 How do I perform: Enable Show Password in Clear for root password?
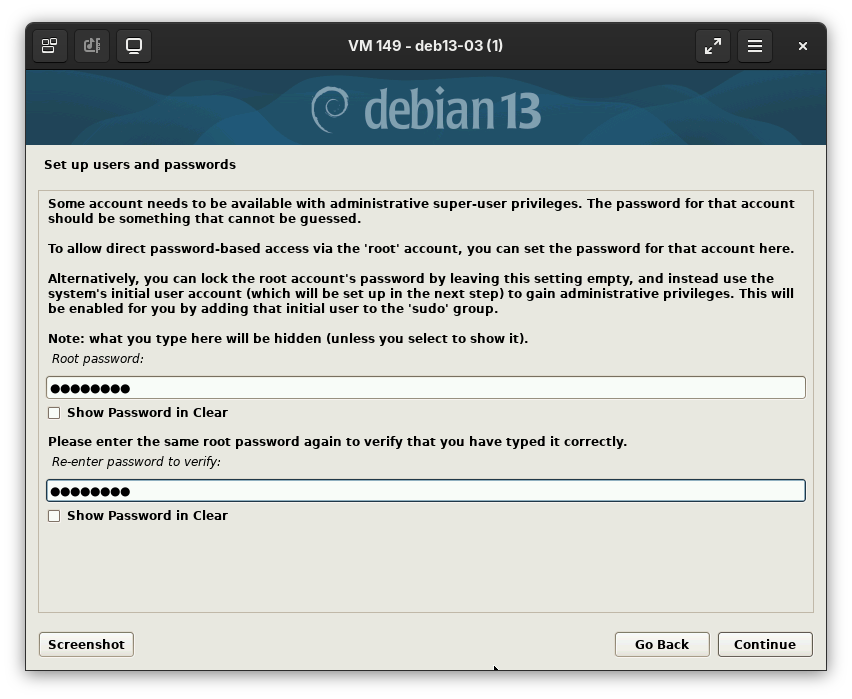54,413
